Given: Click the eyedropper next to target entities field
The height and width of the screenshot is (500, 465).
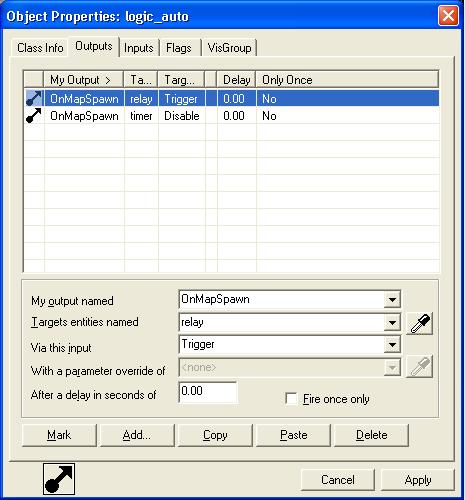Looking at the screenshot, I should click(420, 323).
